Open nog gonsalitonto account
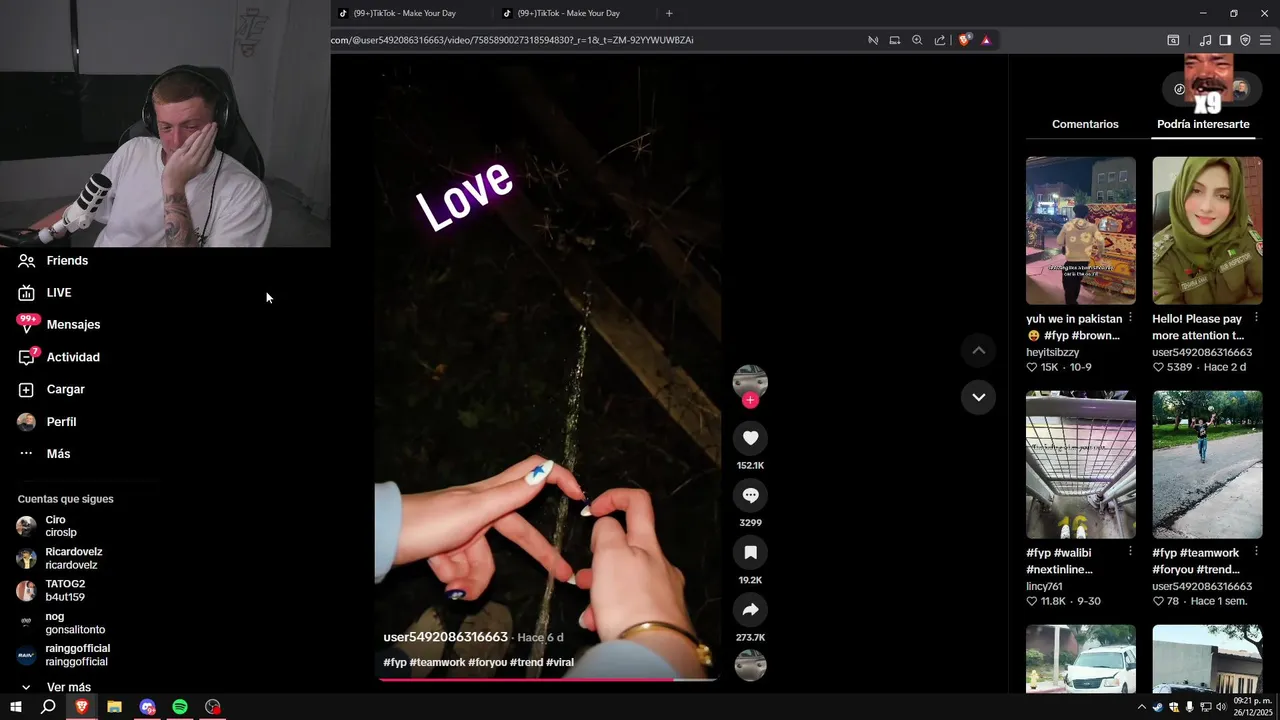 60,623
